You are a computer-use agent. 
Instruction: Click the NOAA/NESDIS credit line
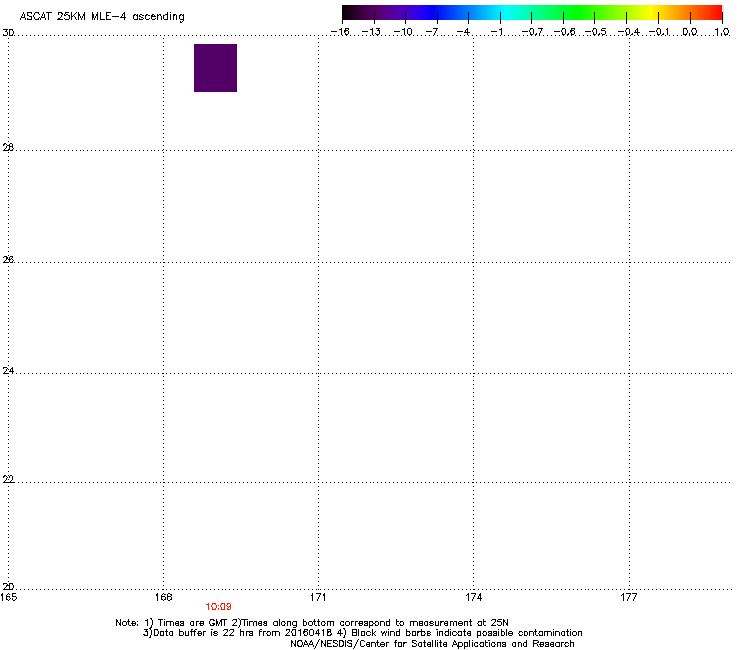[432, 644]
